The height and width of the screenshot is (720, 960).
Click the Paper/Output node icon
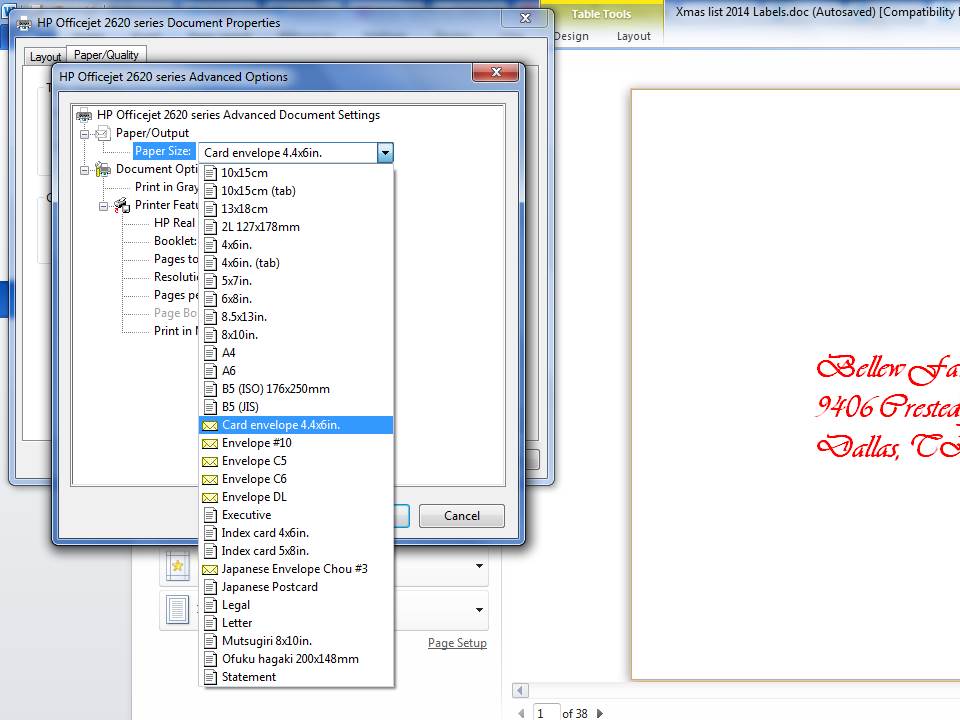click(103, 133)
